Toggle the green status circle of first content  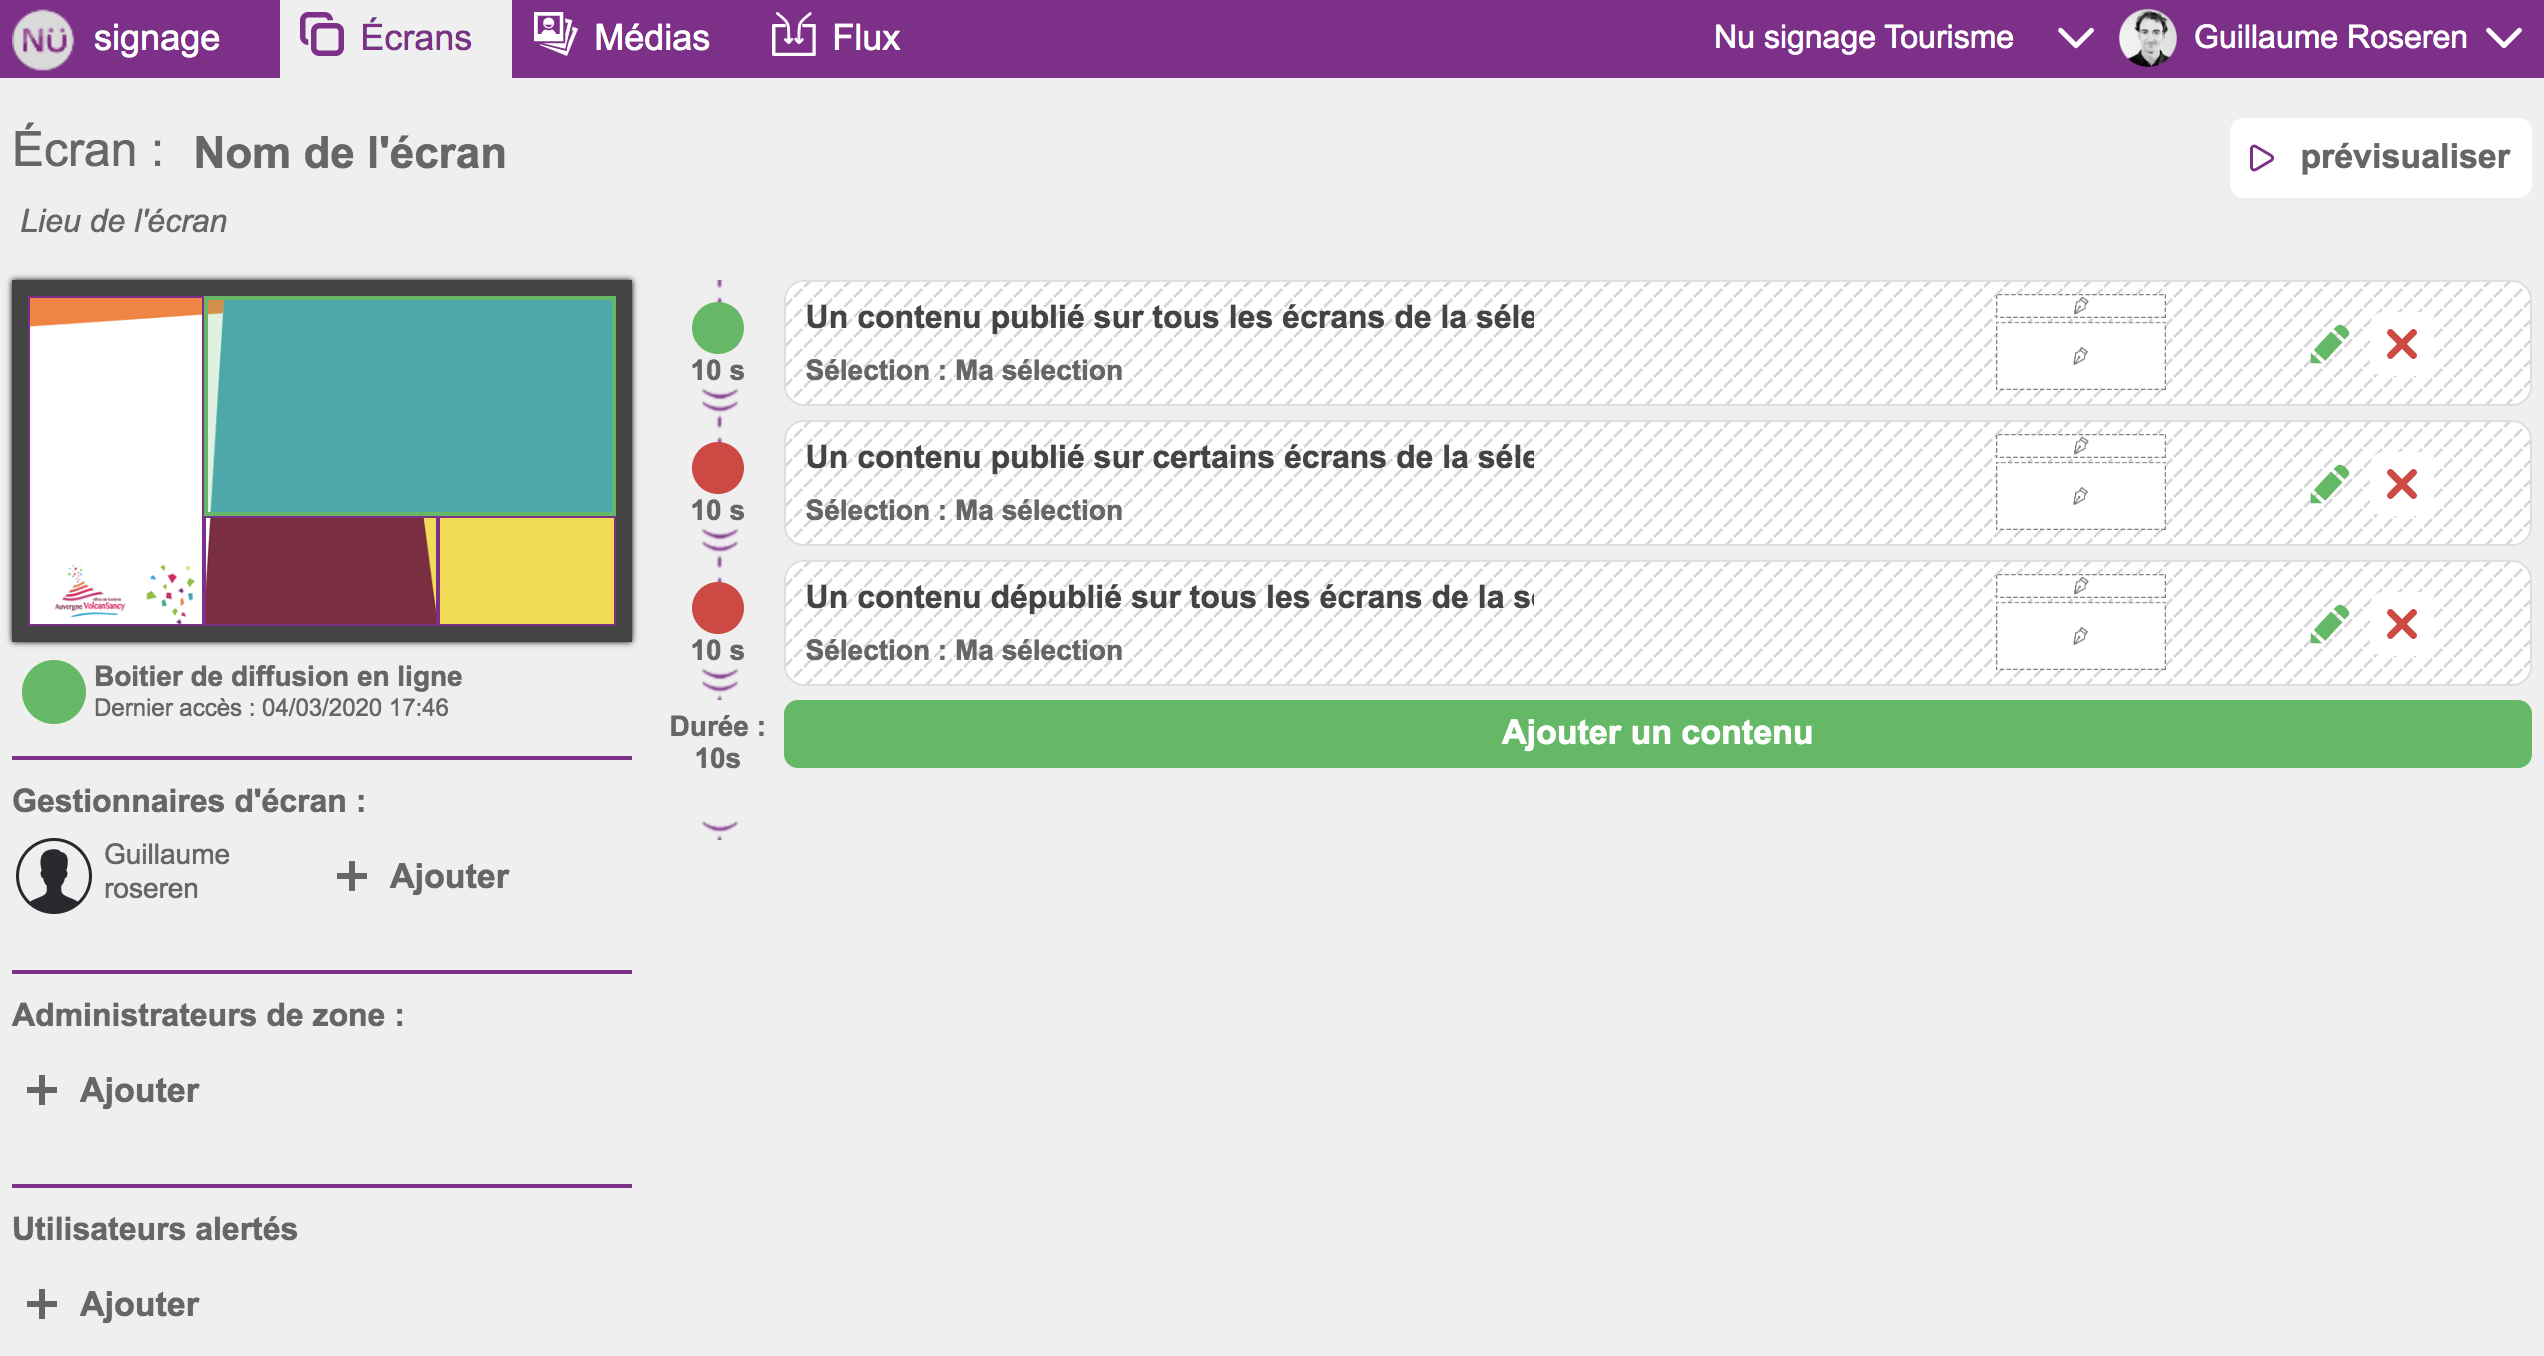point(718,327)
